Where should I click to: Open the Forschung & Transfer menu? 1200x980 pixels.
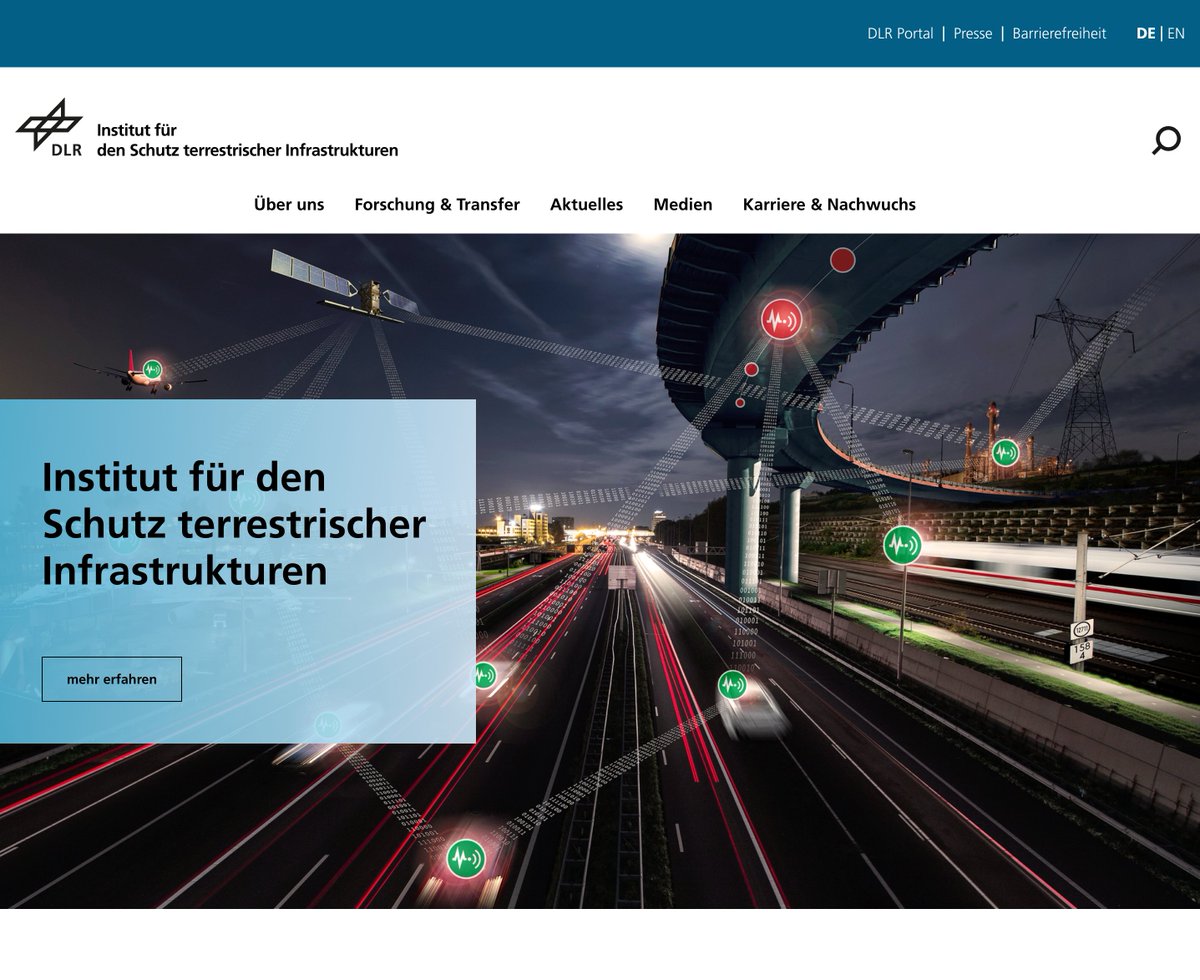point(437,204)
